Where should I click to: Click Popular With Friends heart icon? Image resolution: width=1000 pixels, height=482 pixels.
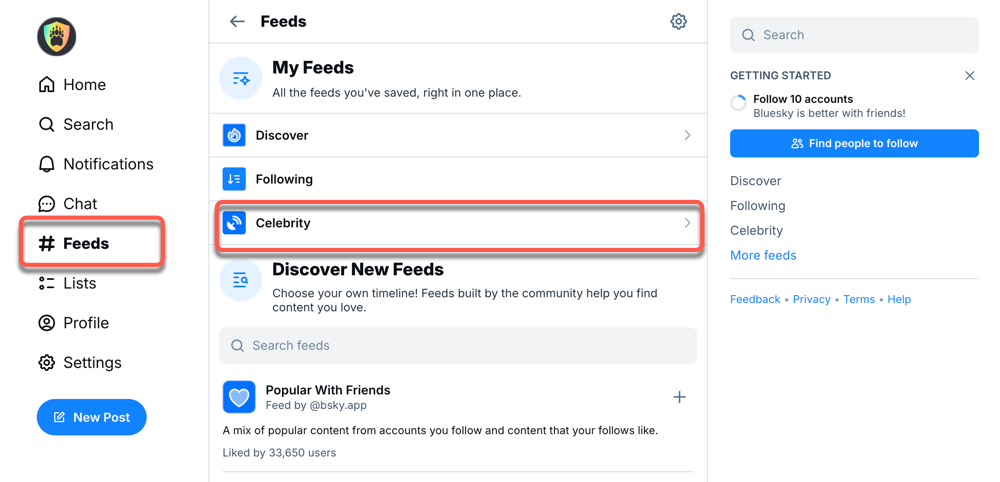click(x=239, y=397)
